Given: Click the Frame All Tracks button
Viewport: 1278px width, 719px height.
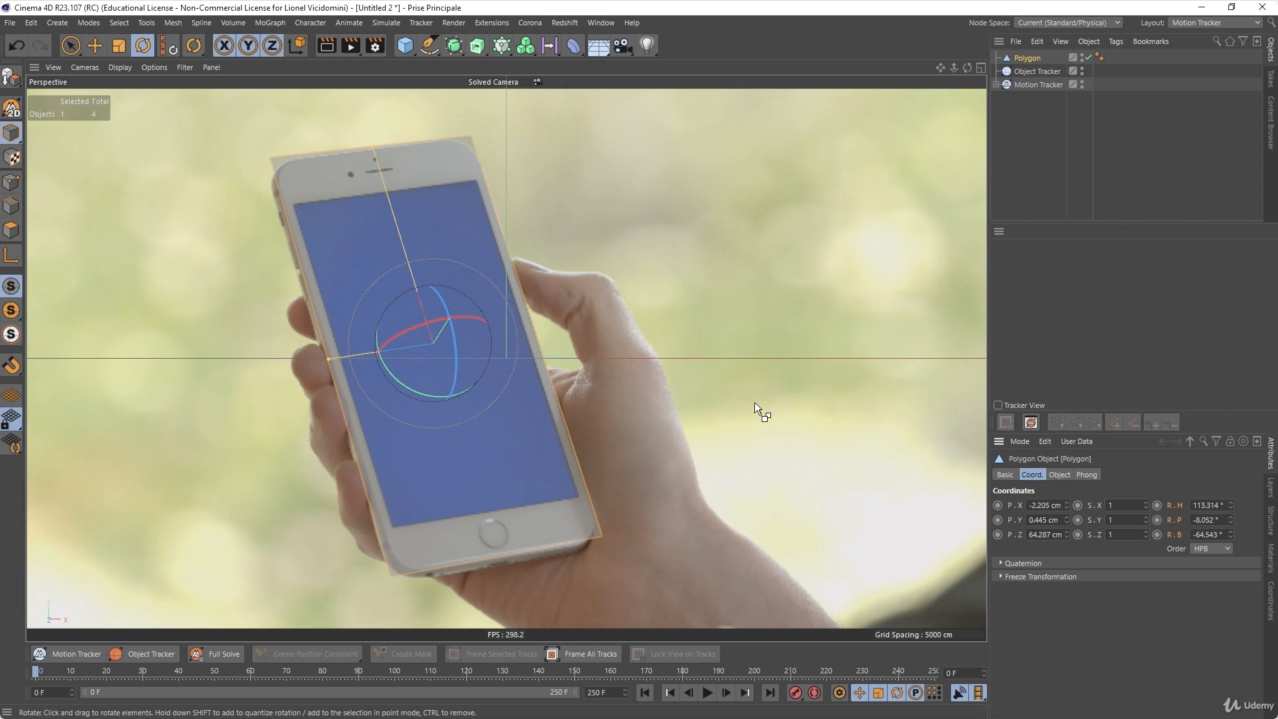Looking at the screenshot, I should tap(582, 654).
